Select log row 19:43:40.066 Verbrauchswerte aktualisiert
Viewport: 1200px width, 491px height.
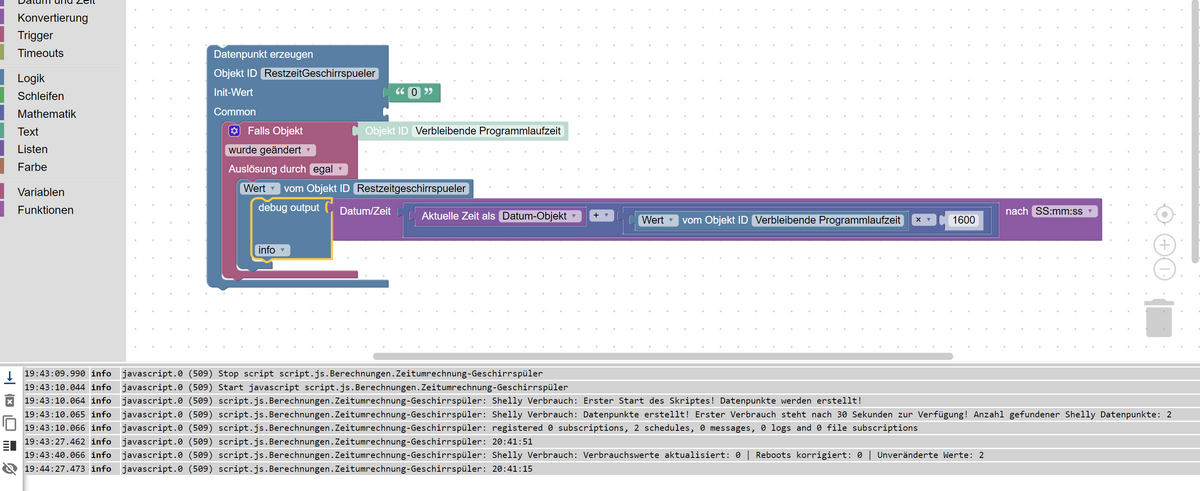610,454
